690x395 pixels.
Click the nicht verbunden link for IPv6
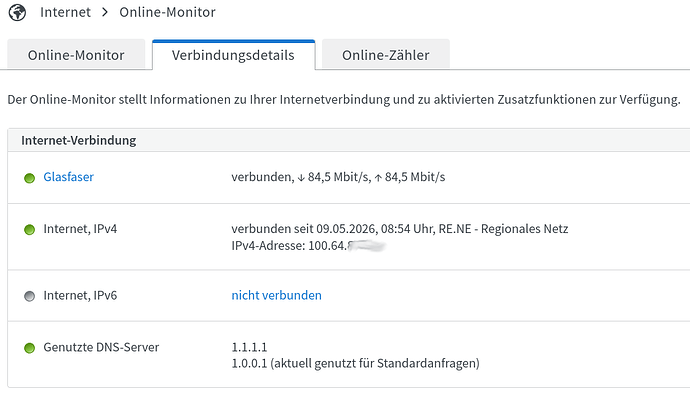(276, 295)
